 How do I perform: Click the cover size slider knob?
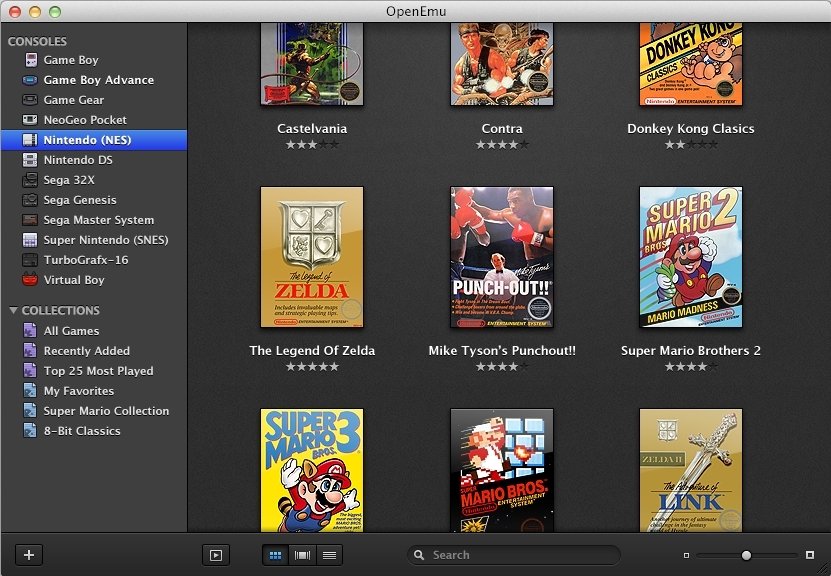(746, 555)
